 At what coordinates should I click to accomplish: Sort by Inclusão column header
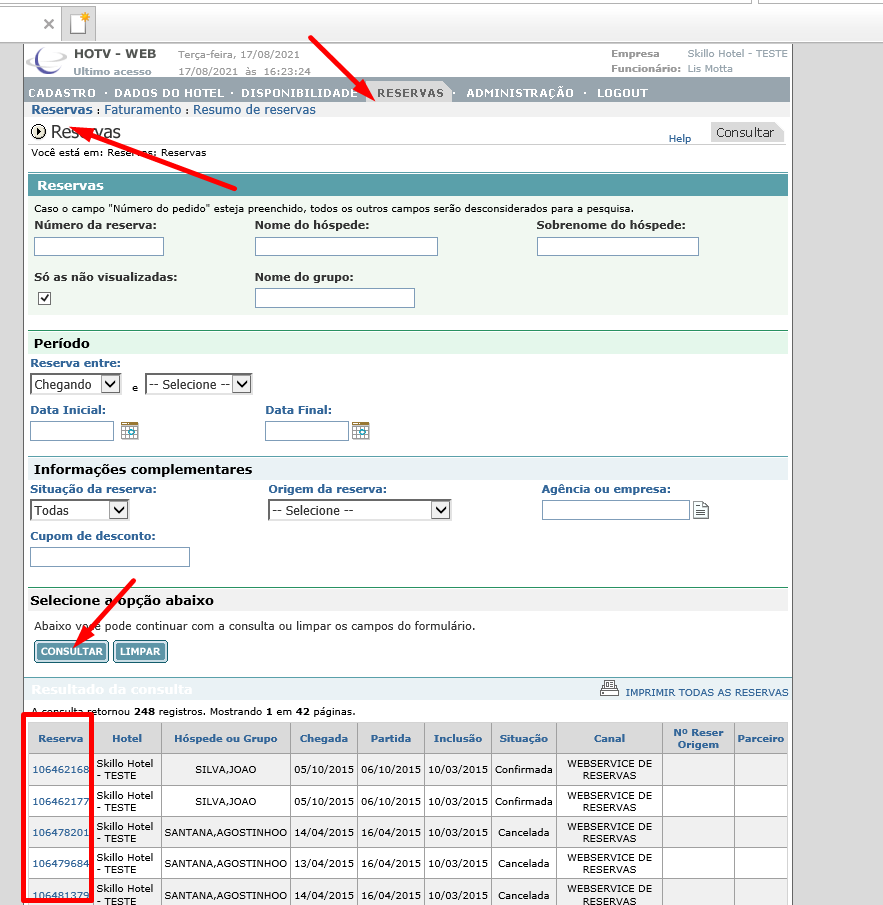[458, 738]
